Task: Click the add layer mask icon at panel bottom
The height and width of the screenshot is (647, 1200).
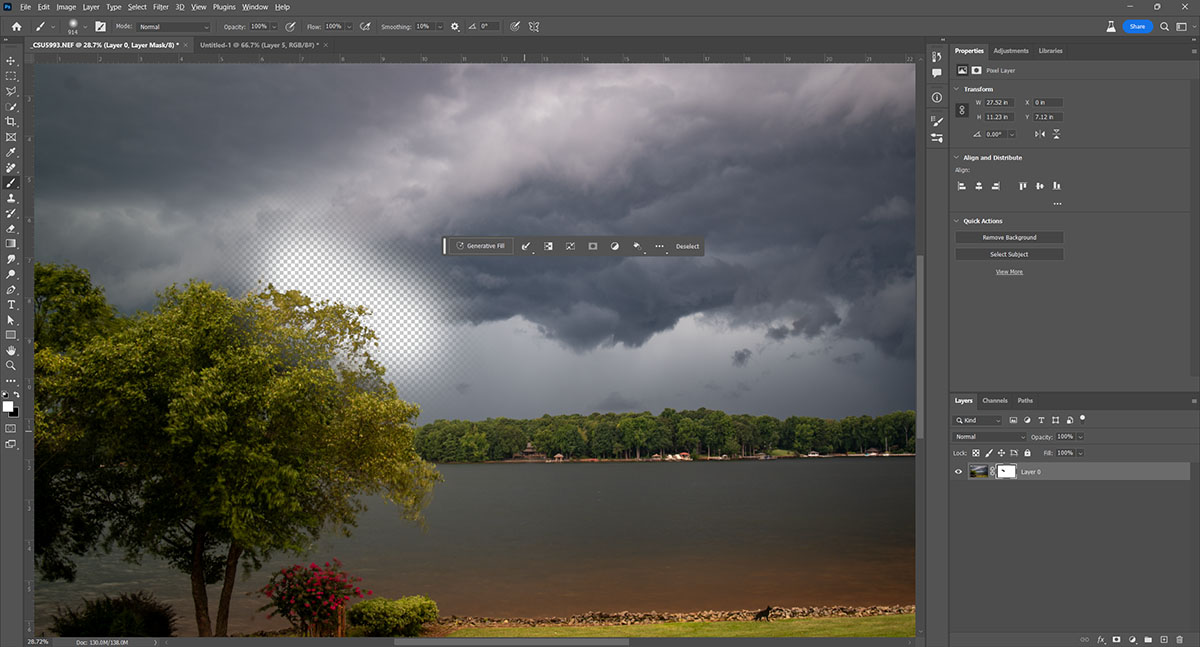Action: pyautogui.click(x=1116, y=639)
